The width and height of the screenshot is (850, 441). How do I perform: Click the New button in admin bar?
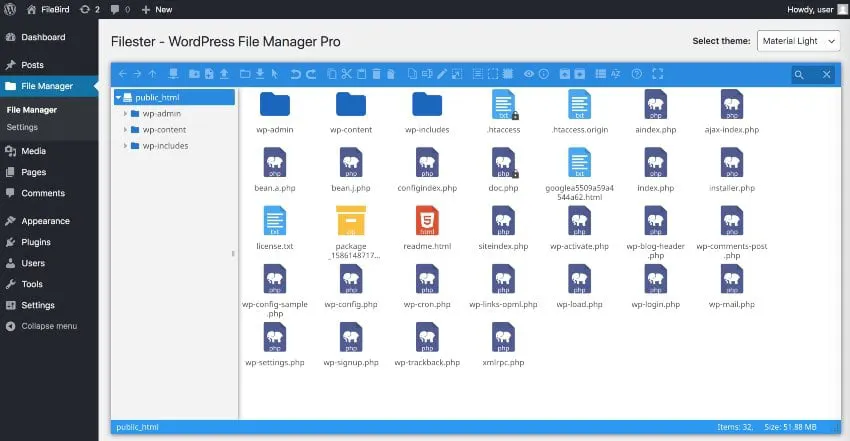157,9
